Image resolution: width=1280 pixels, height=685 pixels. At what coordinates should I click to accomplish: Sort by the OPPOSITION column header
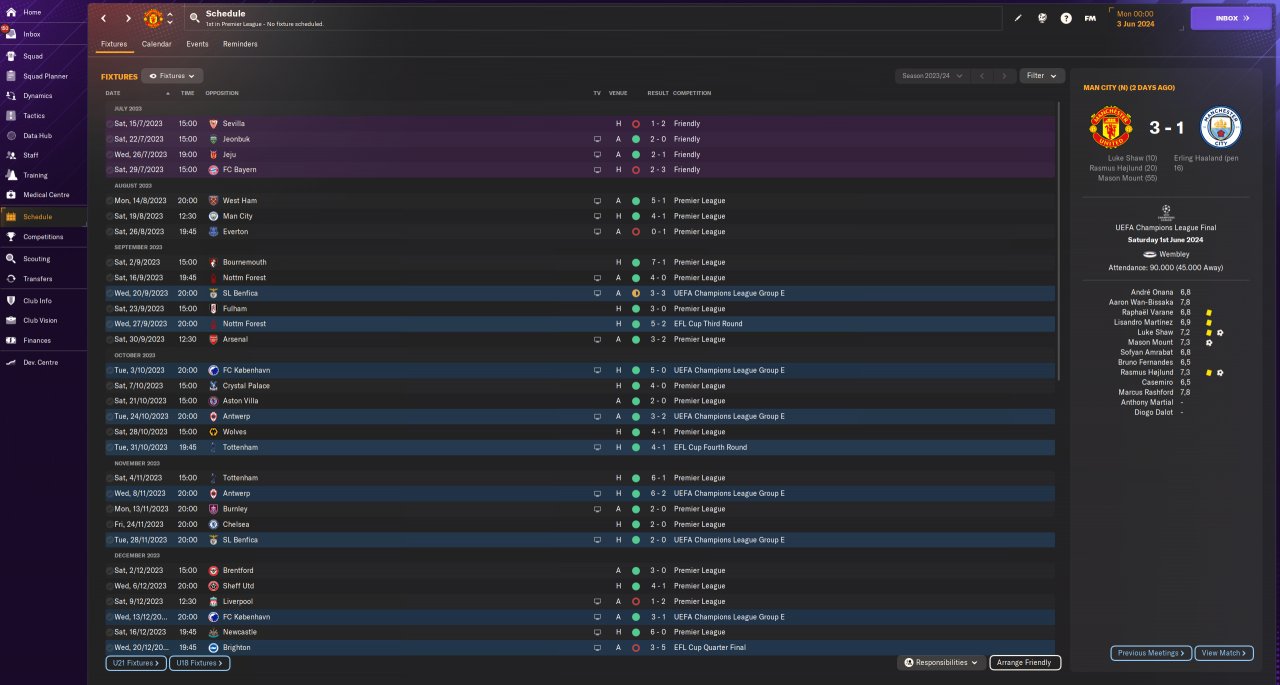[222, 93]
